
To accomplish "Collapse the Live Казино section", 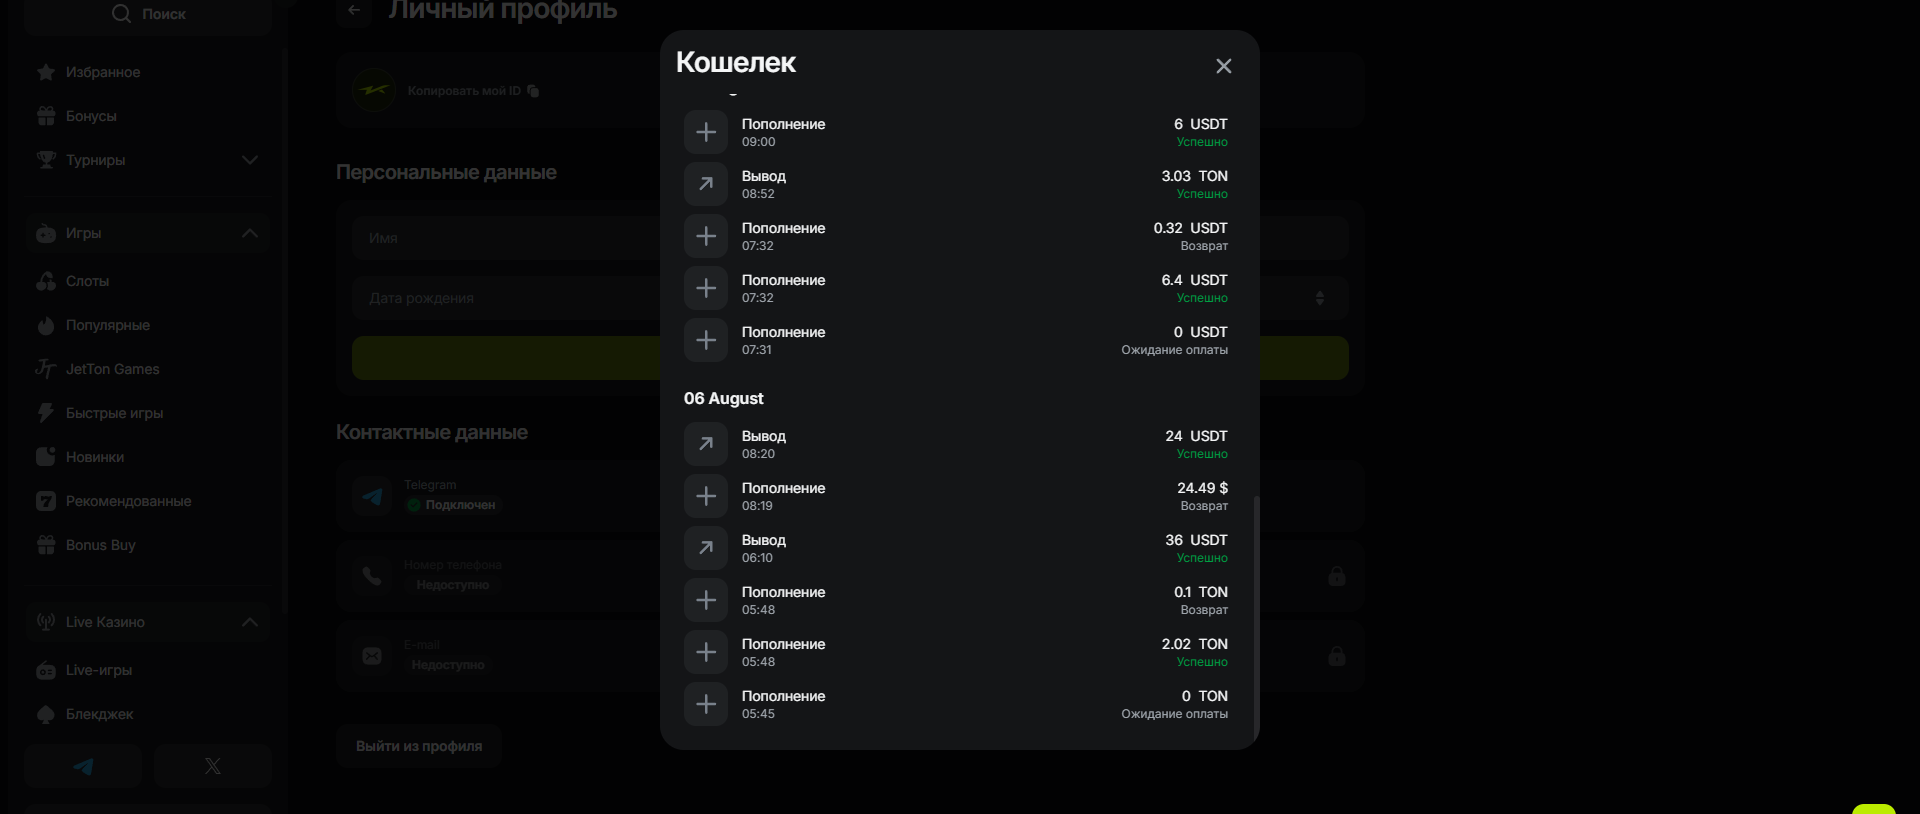I will (x=250, y=622).
